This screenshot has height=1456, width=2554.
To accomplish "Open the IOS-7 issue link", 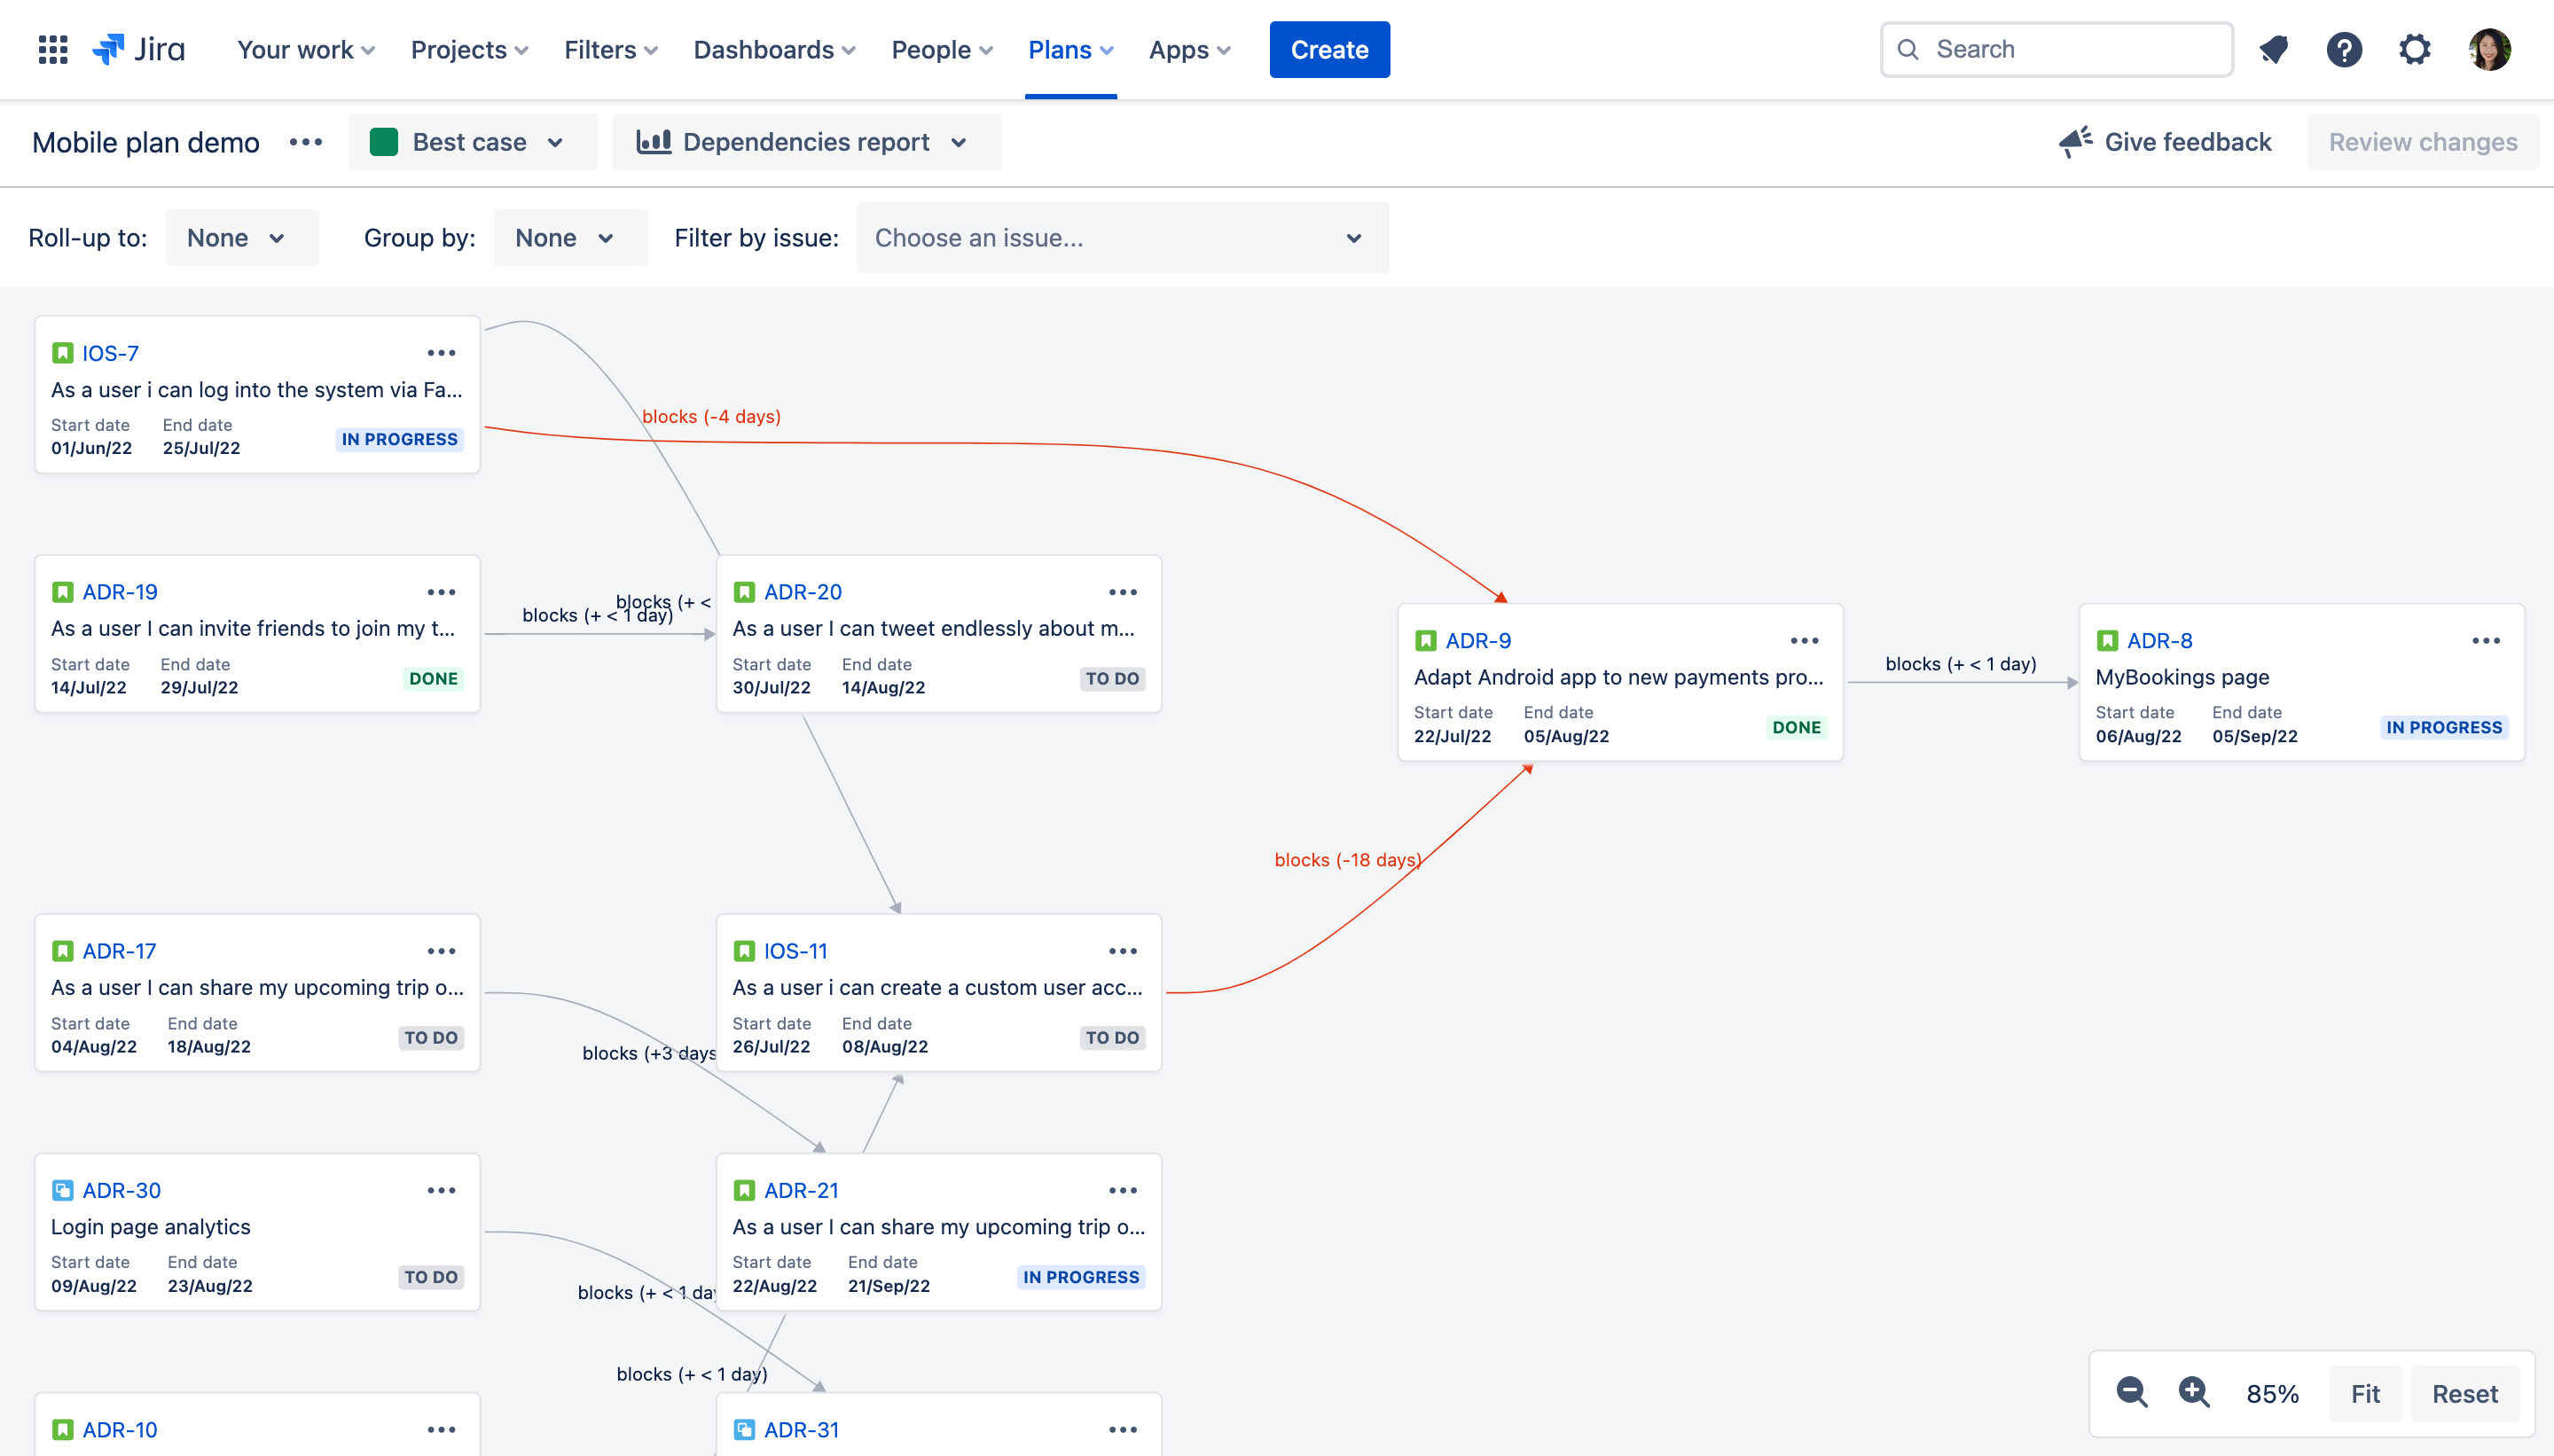I will click(x=110, y=353).
